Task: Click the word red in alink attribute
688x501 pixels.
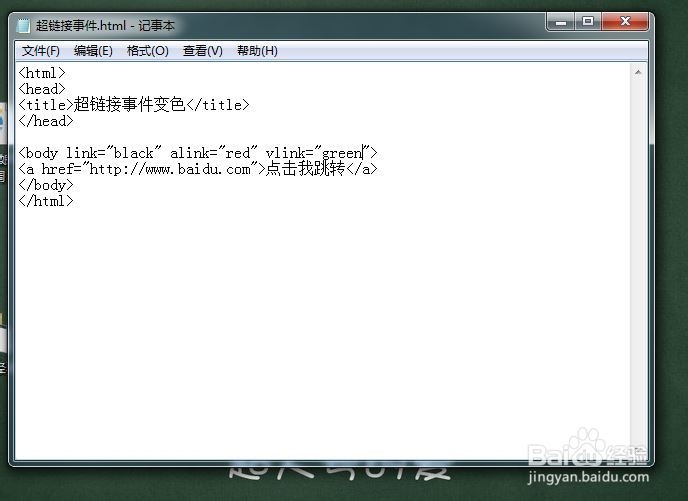Action: click(237, 153)
